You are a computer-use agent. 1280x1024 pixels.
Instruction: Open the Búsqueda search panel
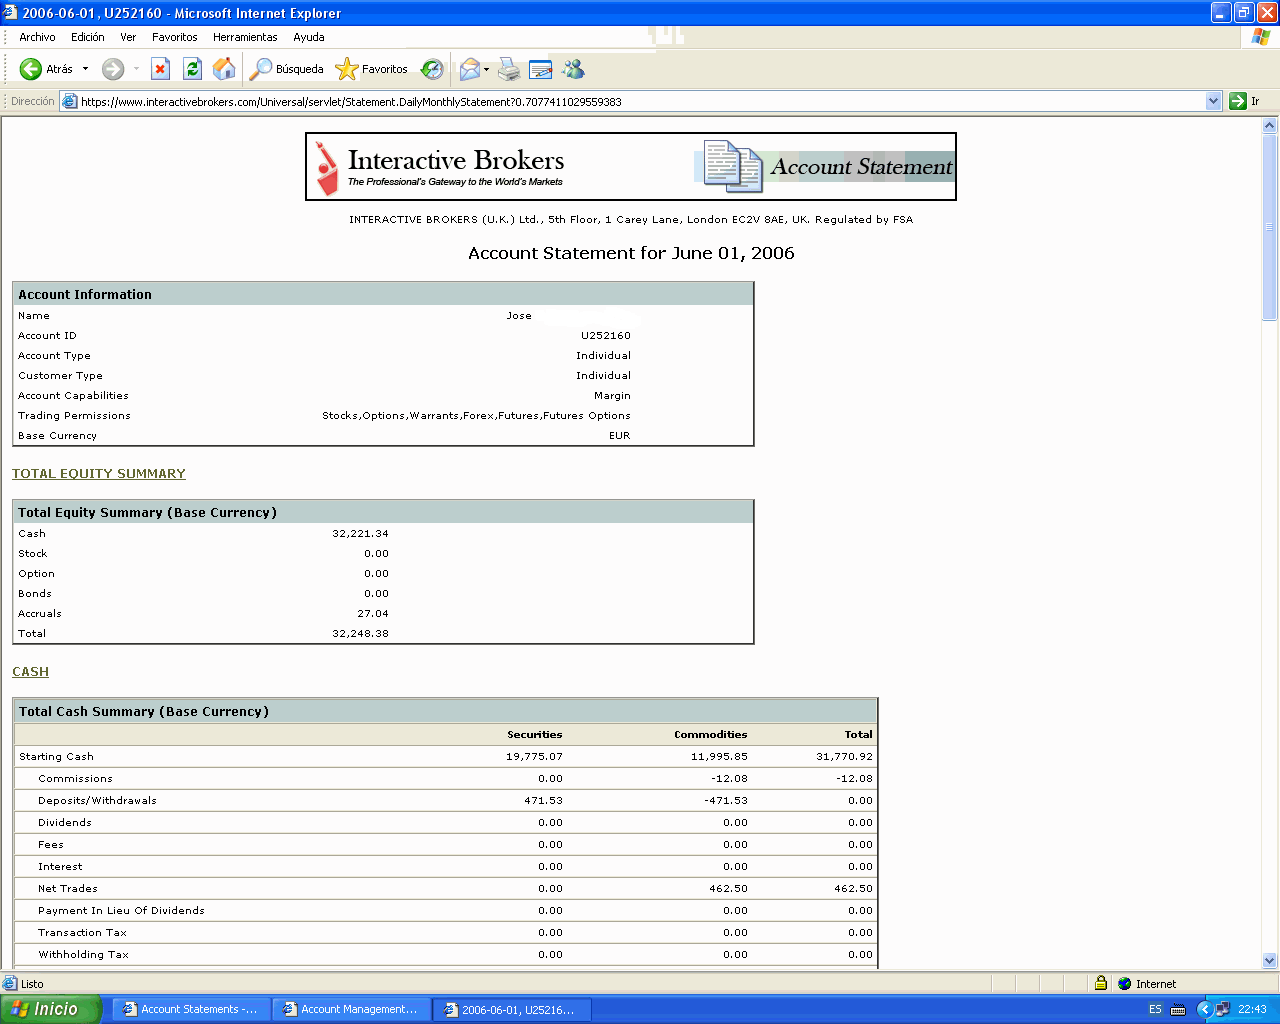tap(287, 69)
